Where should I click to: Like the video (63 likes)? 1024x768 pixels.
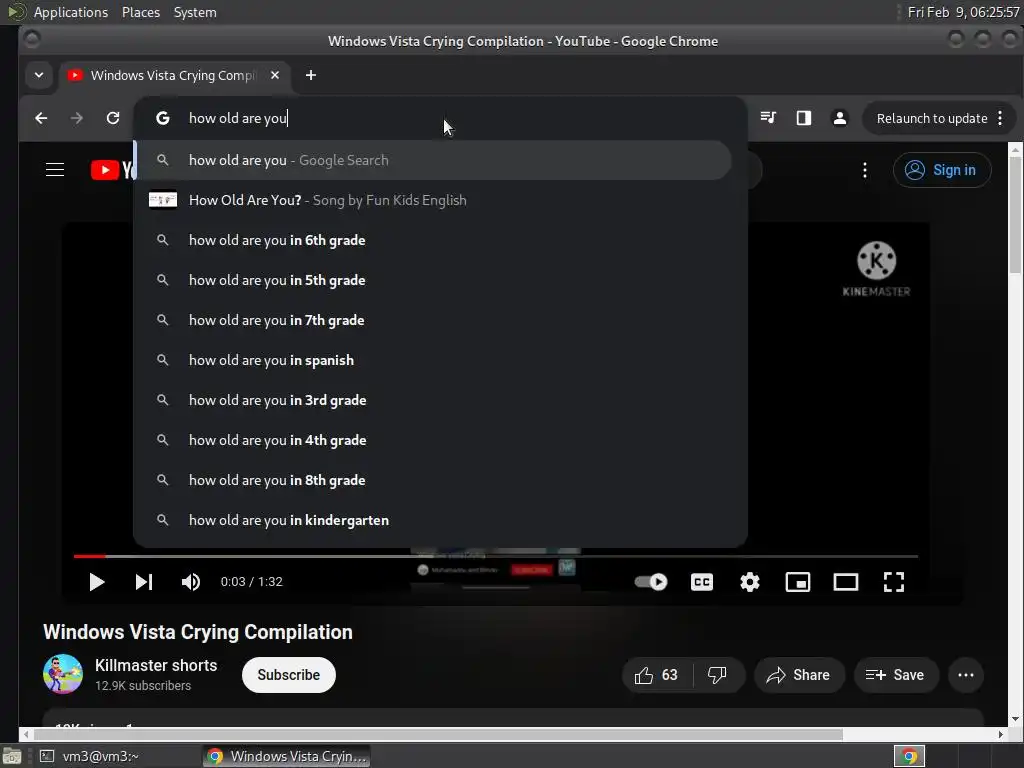tap(657, 675)
